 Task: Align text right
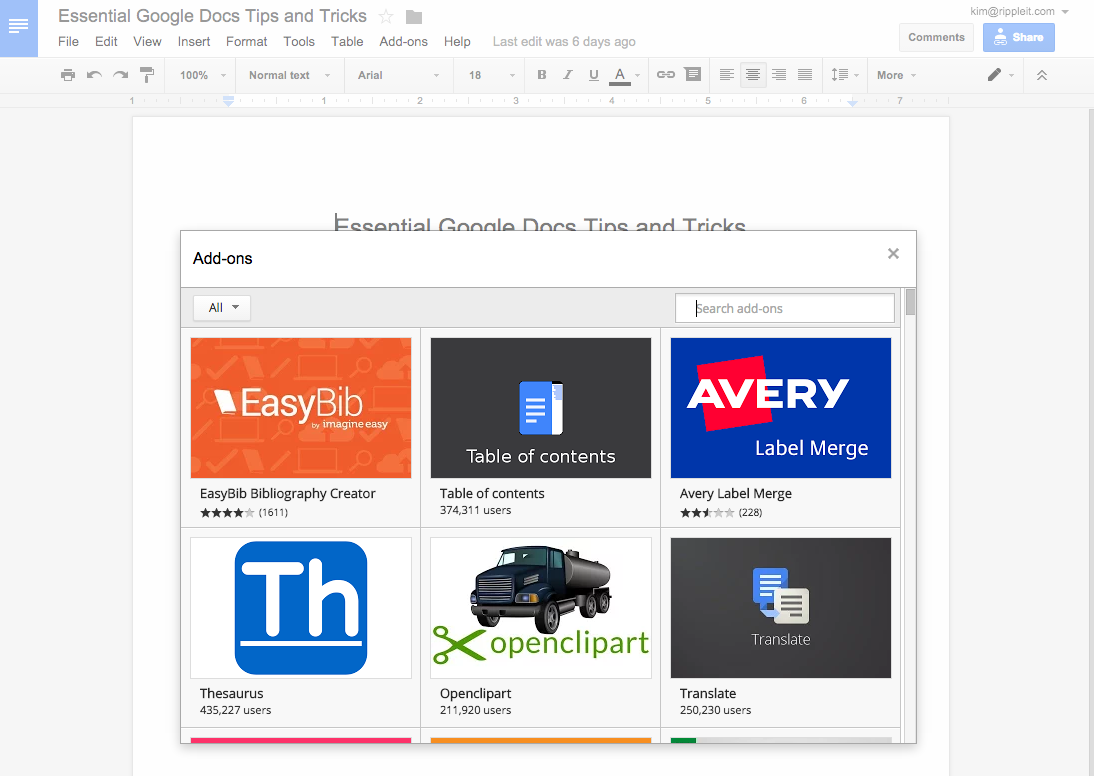tap(779, 75)
